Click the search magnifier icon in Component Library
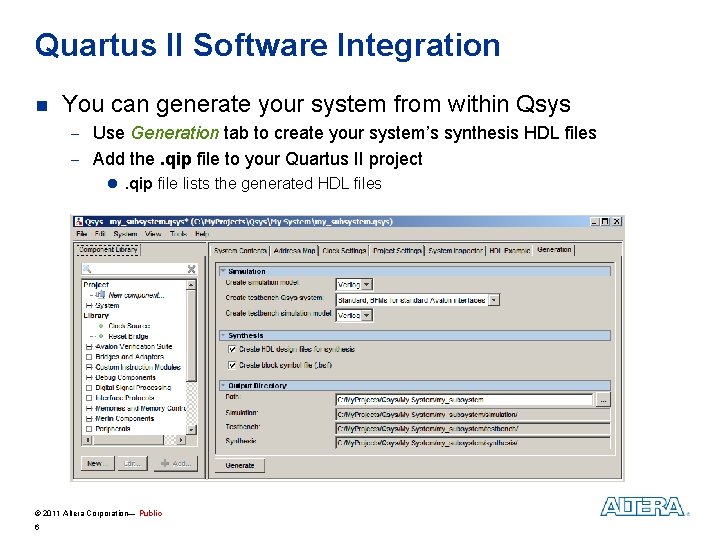This screenshot has height=540, width=720. (87, 269)
